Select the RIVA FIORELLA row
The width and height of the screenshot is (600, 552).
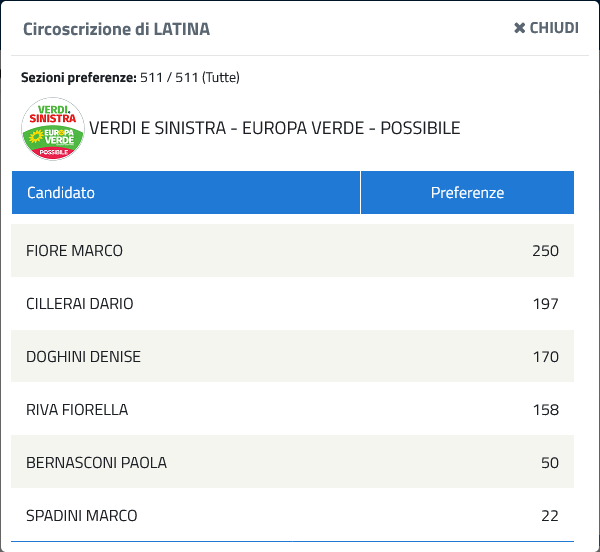(x=292, y=409)
